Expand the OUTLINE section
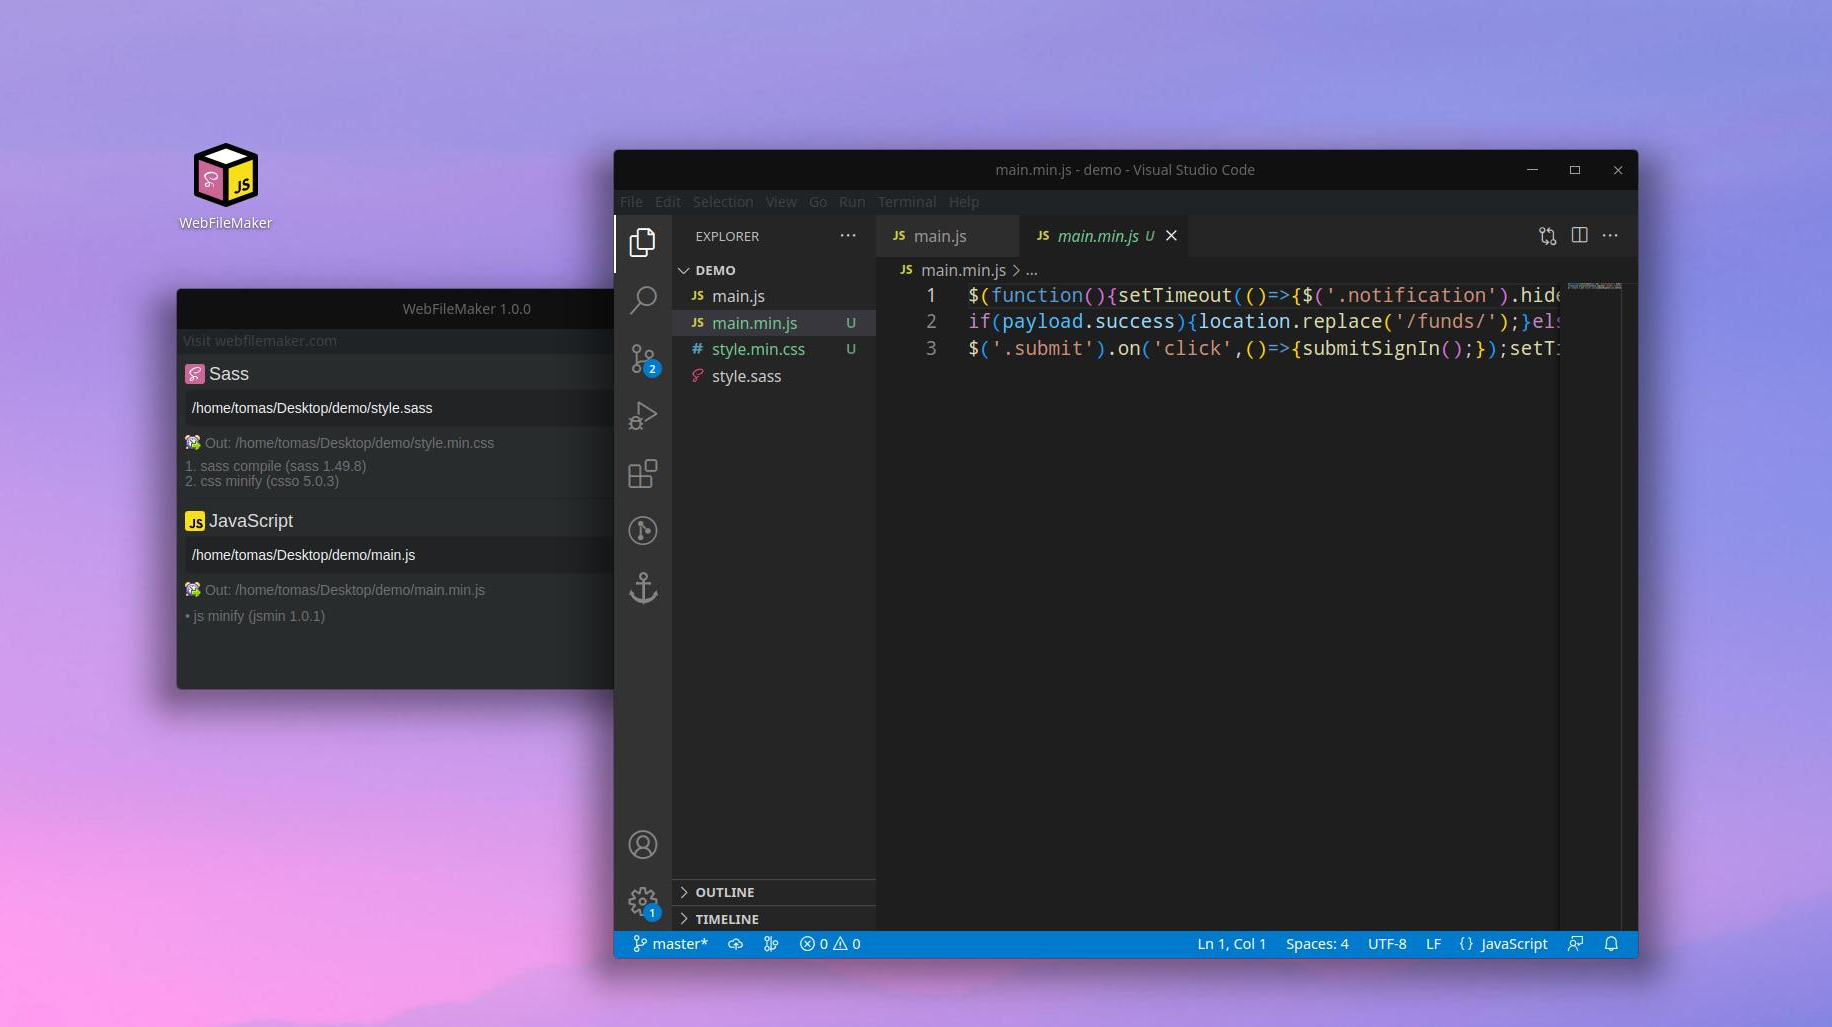Screen dimensions: 1832x1027 coord(725,892)
